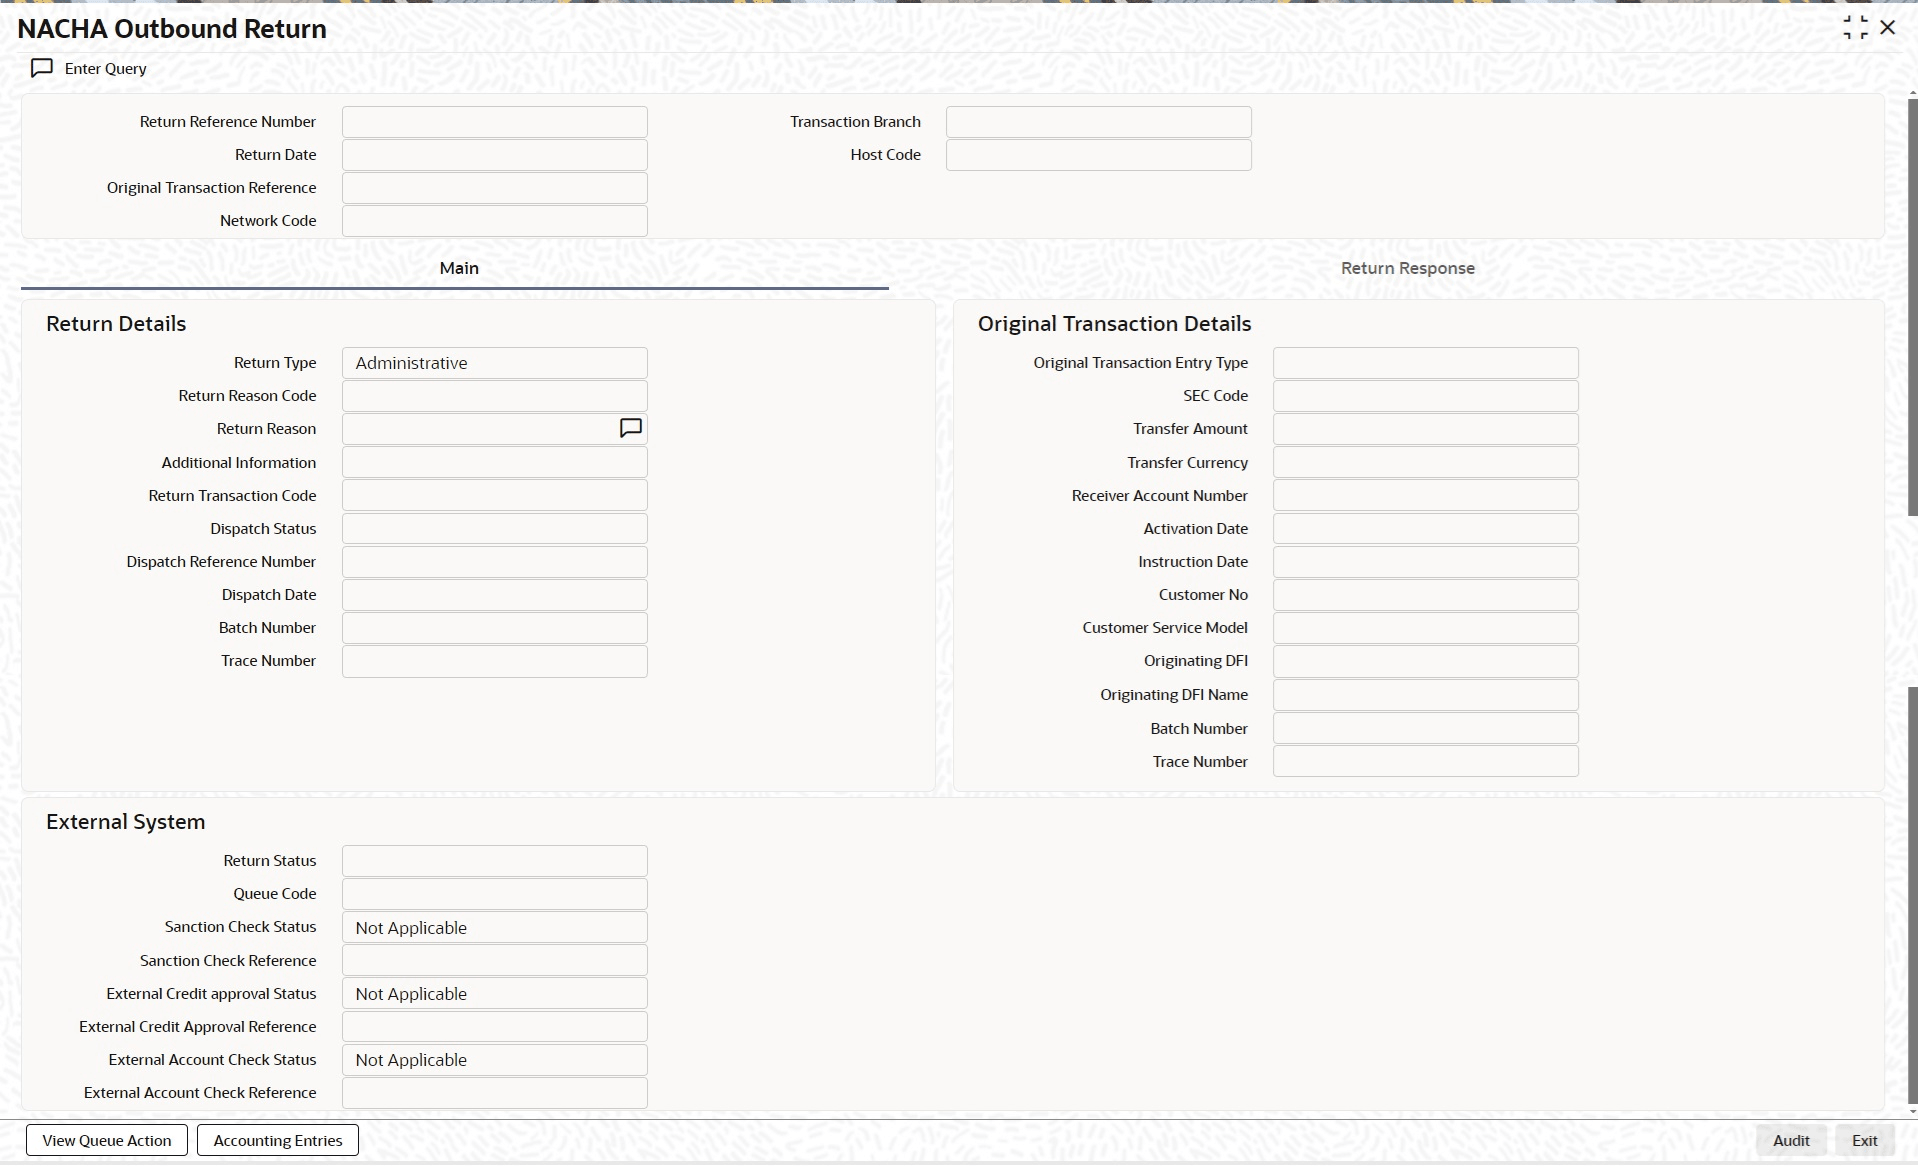Click the Return Reason Code field
This screenshot has height=1166, width=1918.
click(x=495, y=396)
